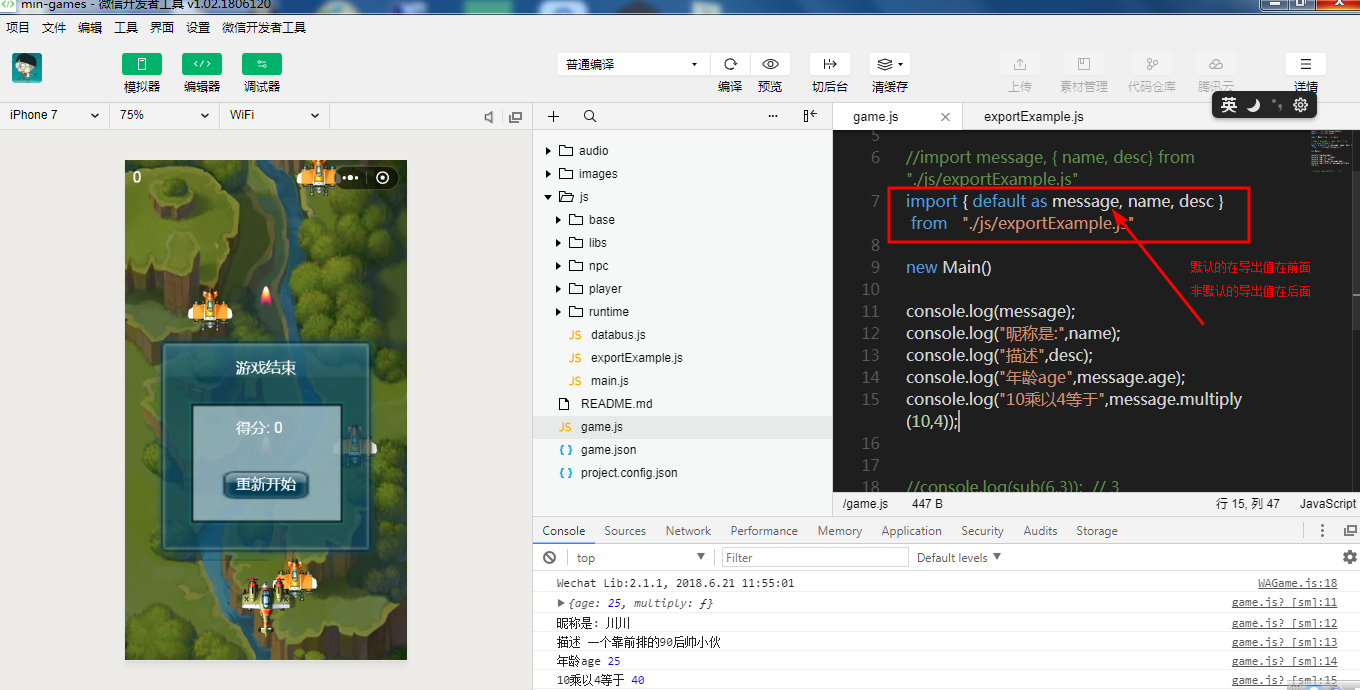Toggle the simulator (模拟器) panel button
This screenshot has height=690, width=1360.
click(141, 64)
